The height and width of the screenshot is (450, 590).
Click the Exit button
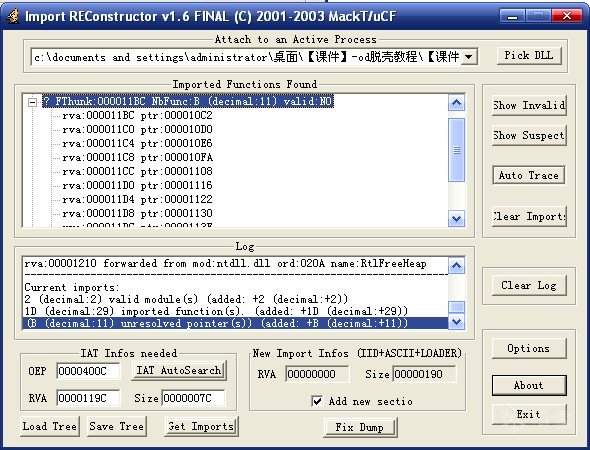point(529,415)
